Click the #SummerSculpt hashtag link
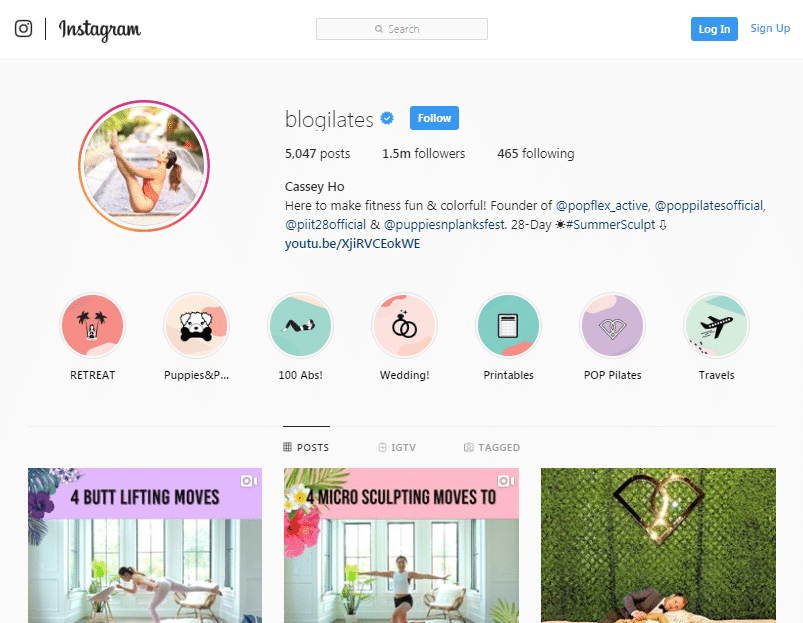803x623 pixels. pyautogui.click(x=610, y=225)
